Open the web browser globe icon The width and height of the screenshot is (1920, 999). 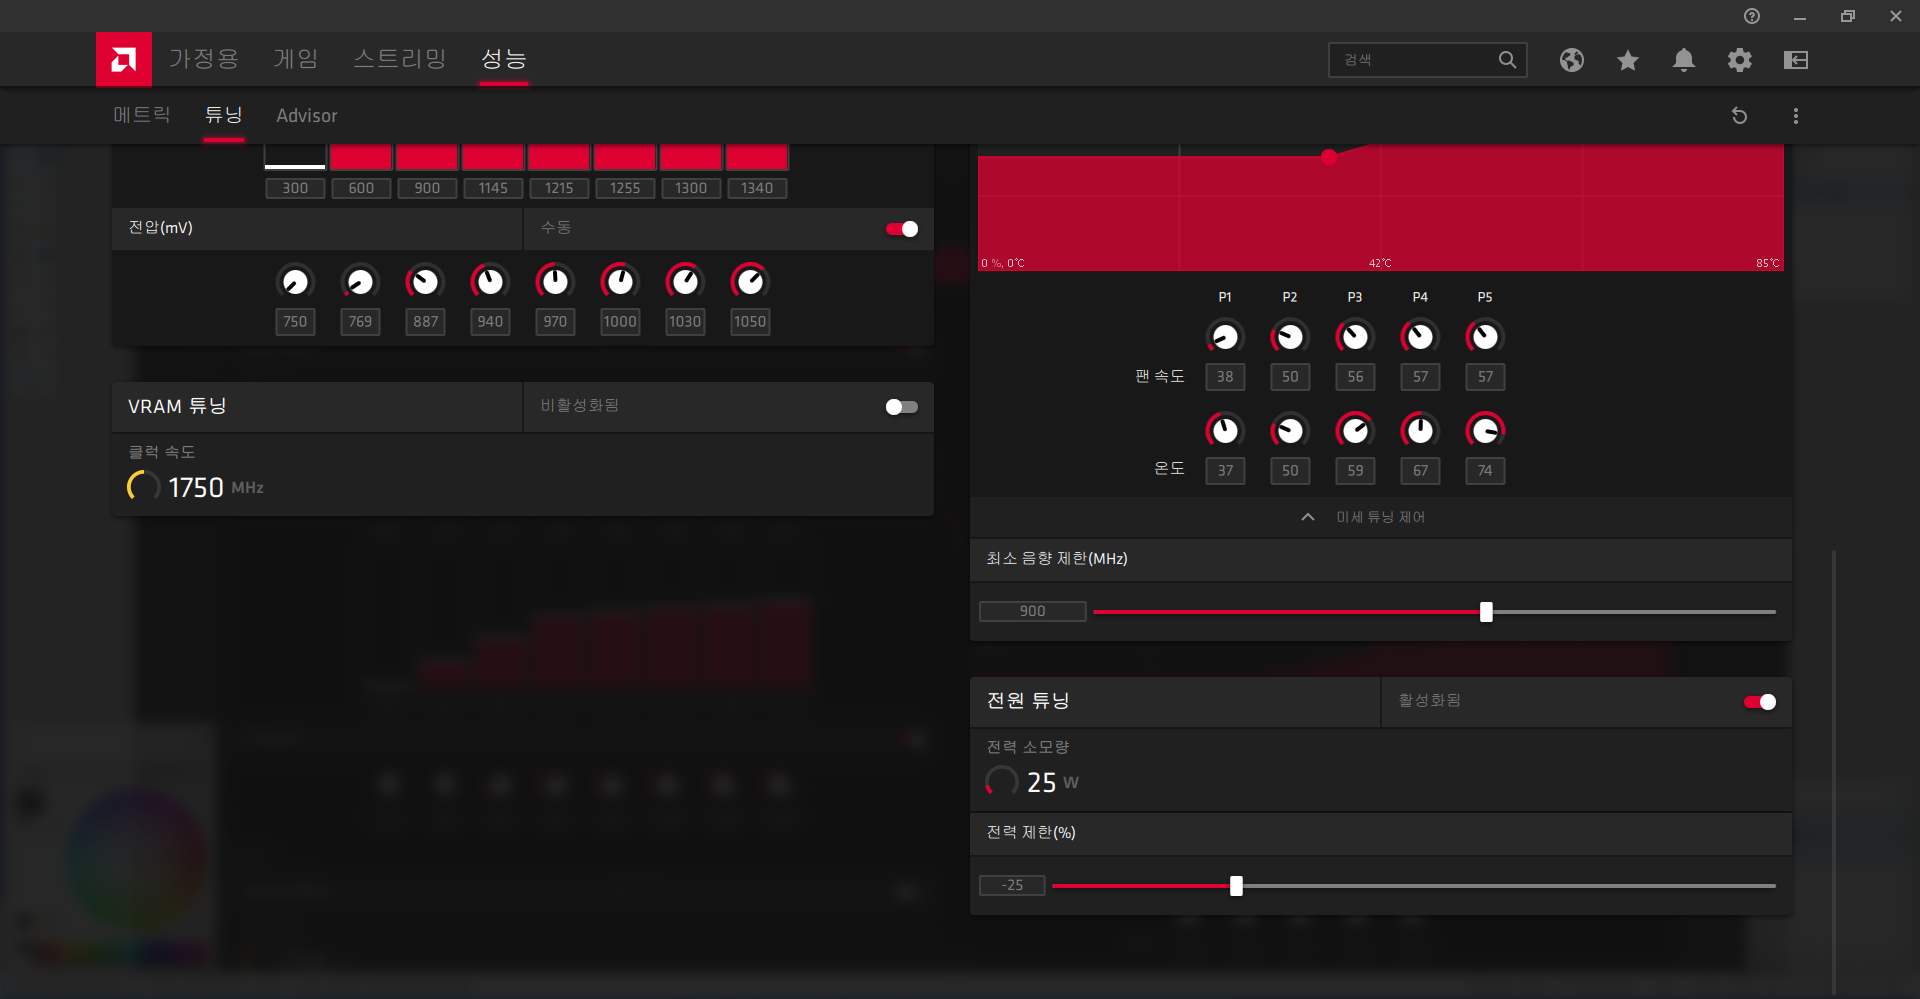coord(1572,60)
